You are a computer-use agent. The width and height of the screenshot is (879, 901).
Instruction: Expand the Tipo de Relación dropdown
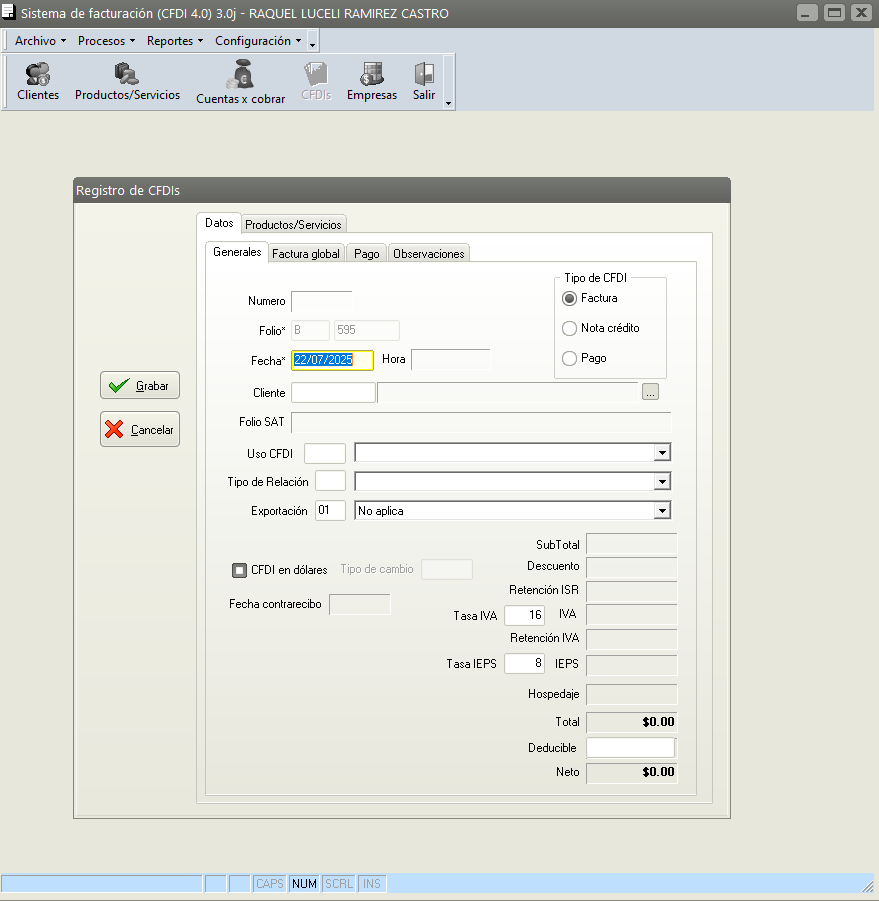pyautogui.click(x=661, y=482)
